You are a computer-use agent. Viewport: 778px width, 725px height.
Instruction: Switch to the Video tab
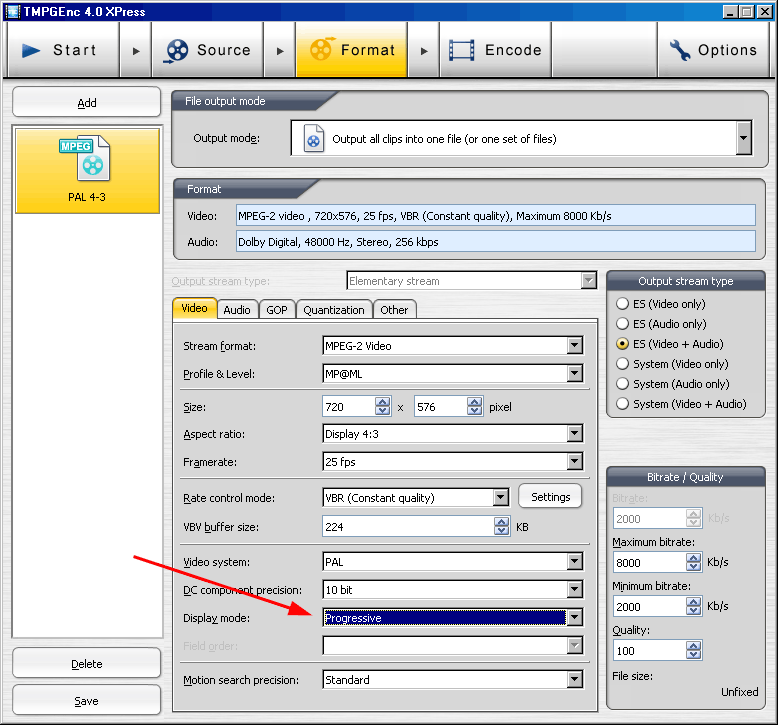point(194,308)
